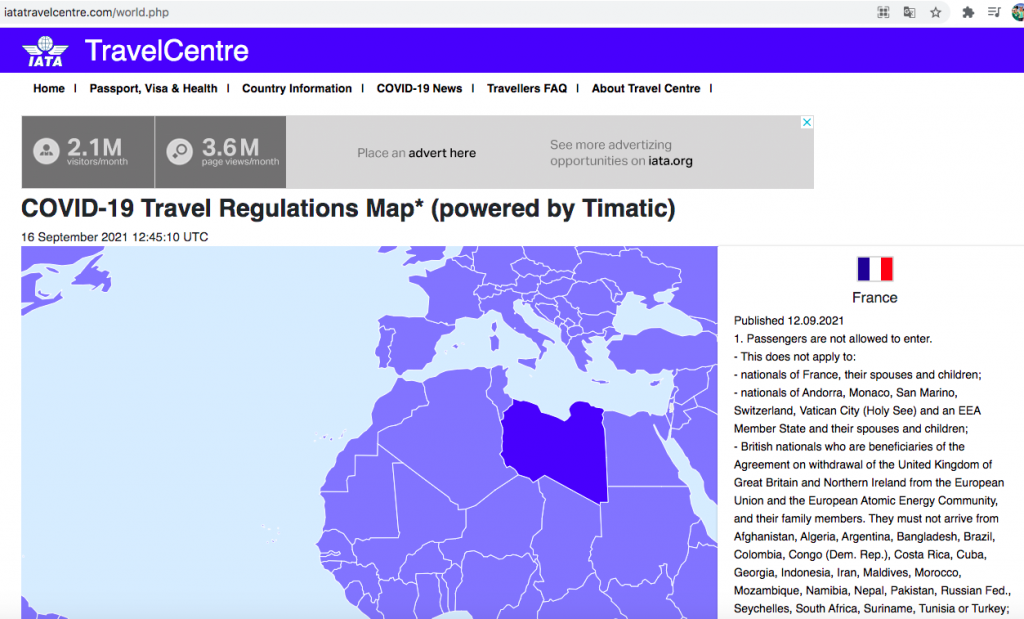This screenshot has width=1024, height=619.
Task: Open Passport, Visa & Health menu
Action: click(x=153, y=88)
